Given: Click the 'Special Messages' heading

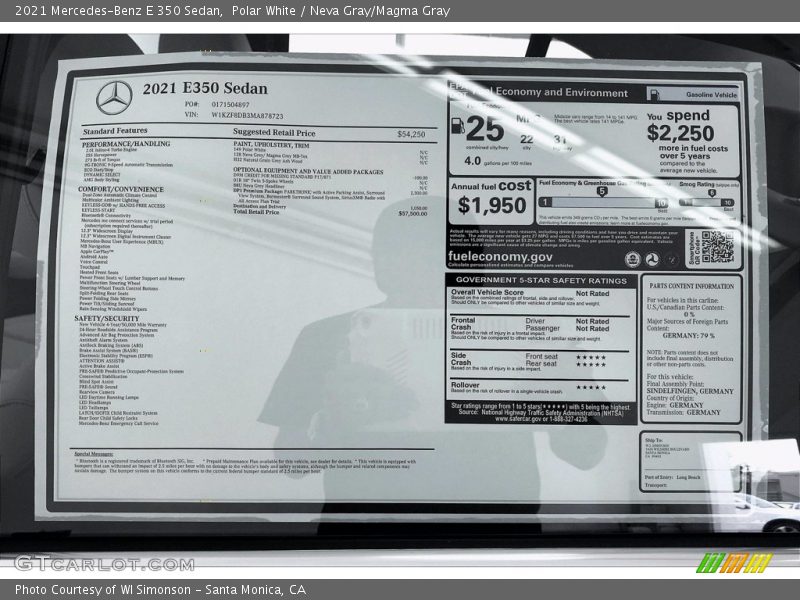Looking at the screenshot, I should pyautogui.click(x=94, y=454).
